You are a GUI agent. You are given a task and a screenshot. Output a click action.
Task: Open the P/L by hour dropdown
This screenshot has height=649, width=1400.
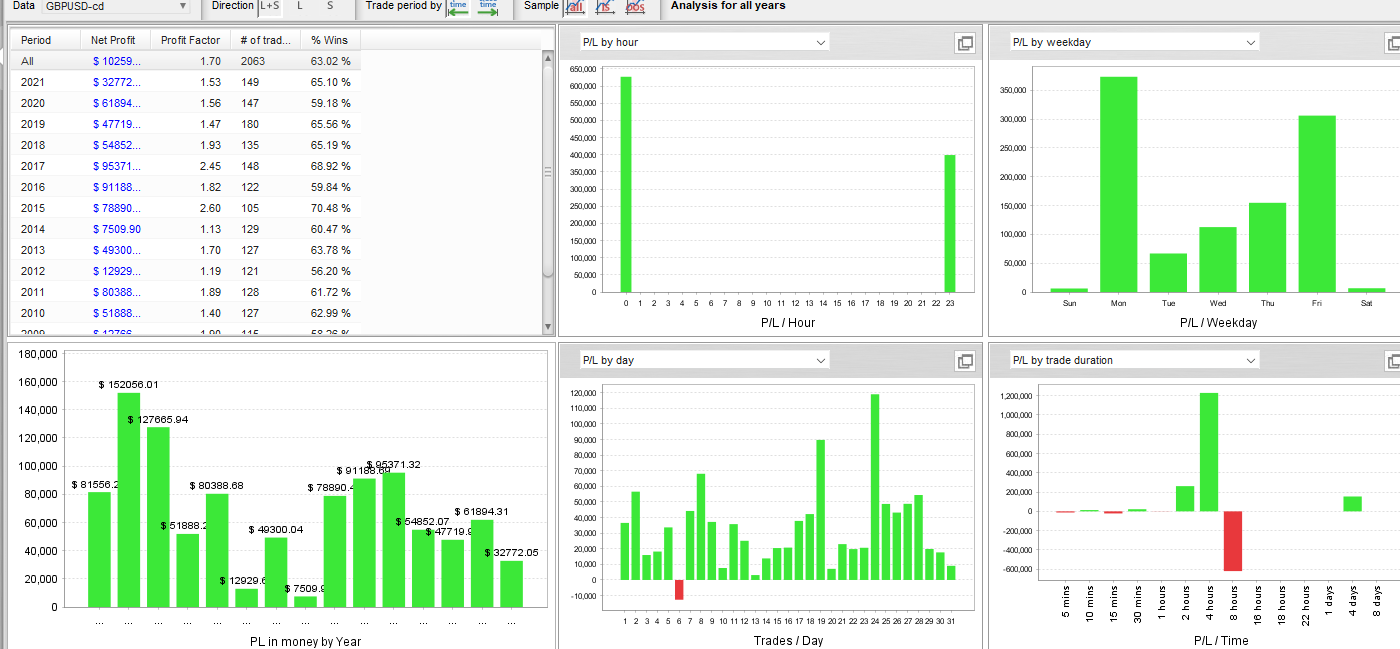point(704,42)
